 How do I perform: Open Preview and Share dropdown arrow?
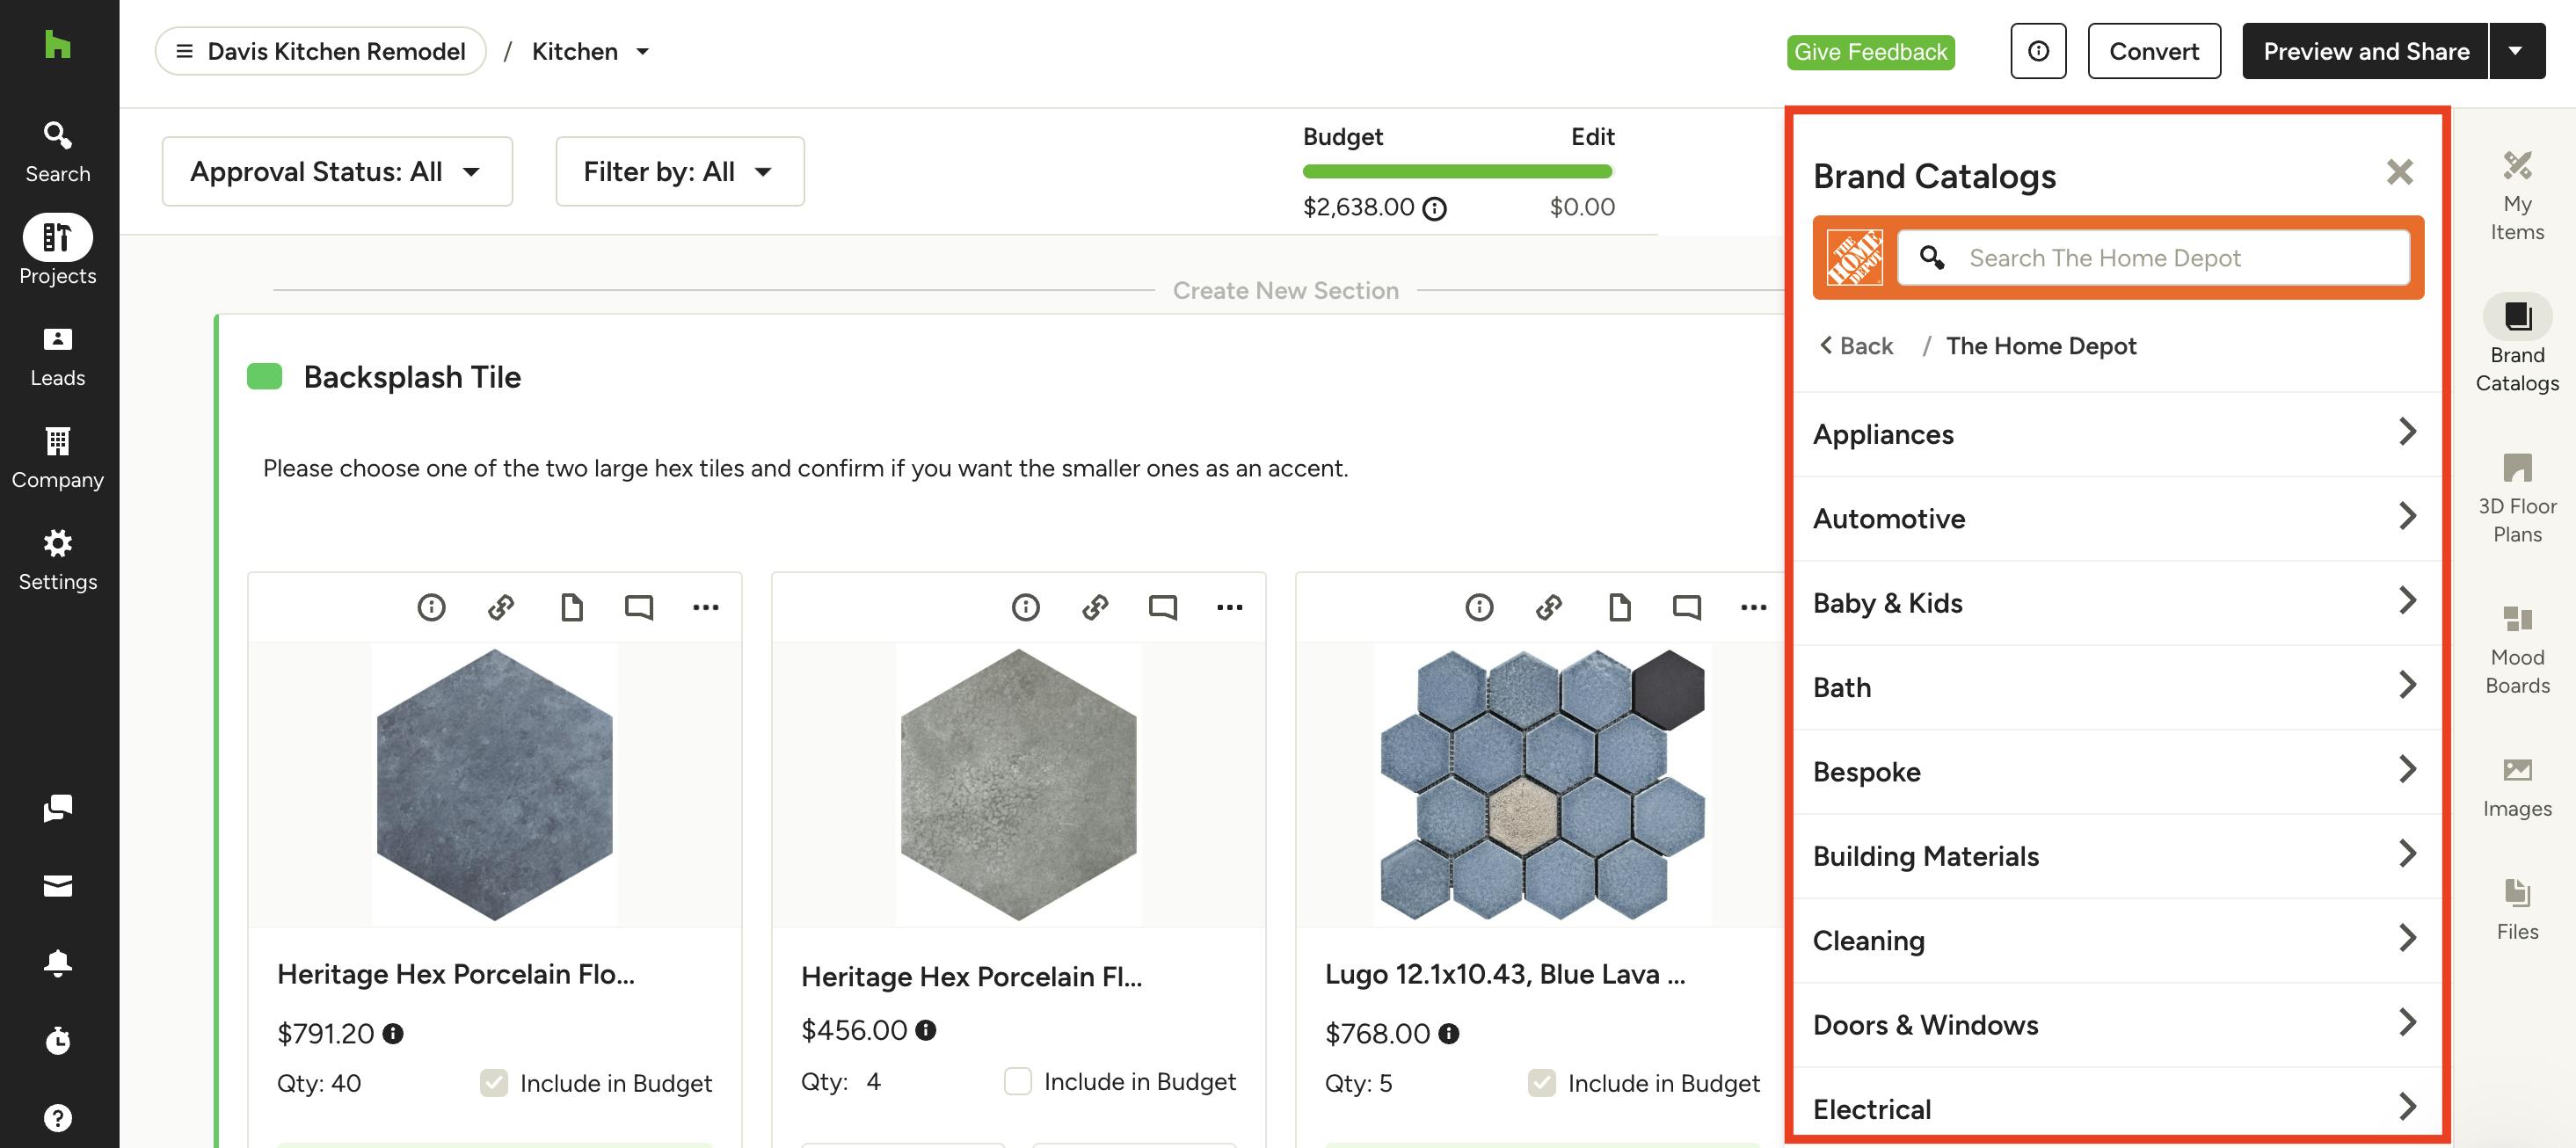point(2516,51)
